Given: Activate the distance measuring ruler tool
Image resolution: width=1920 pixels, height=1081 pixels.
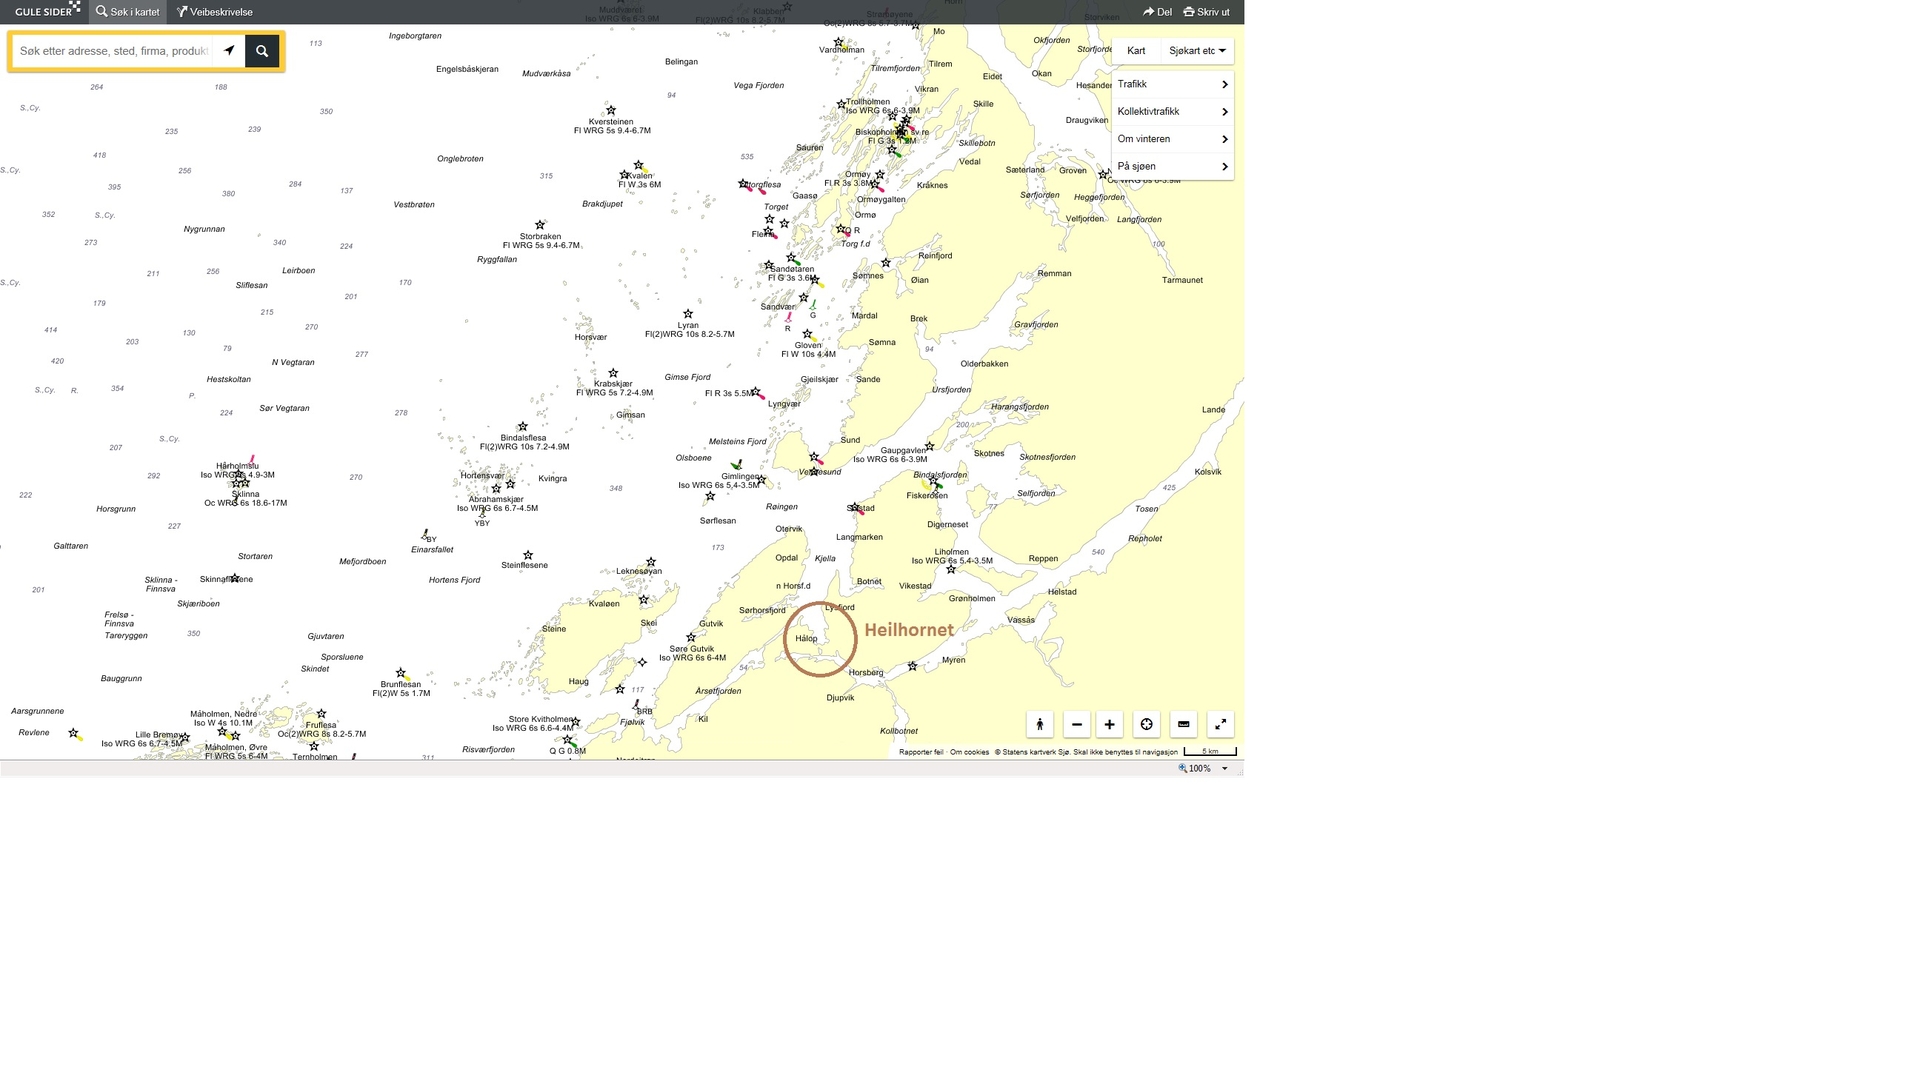Looking at the screenshot, I should [1184, 725].
